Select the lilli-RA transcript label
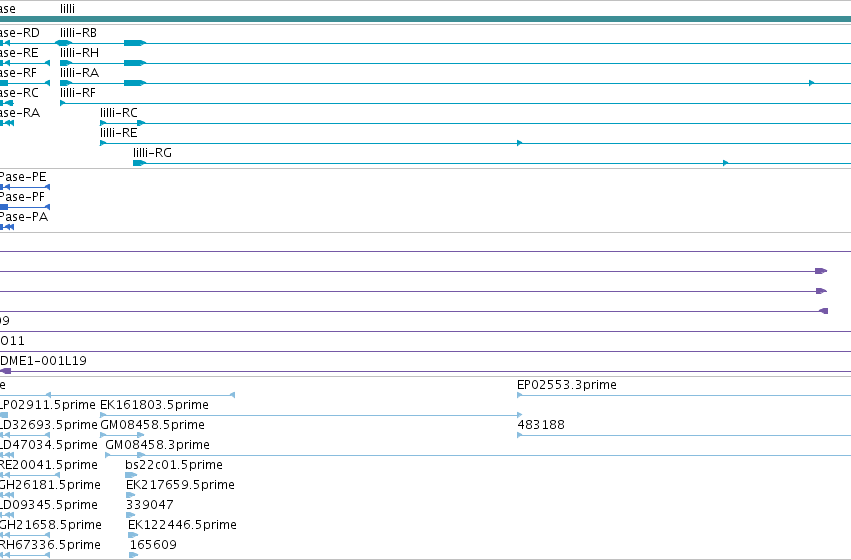 [x=79, y=73]
